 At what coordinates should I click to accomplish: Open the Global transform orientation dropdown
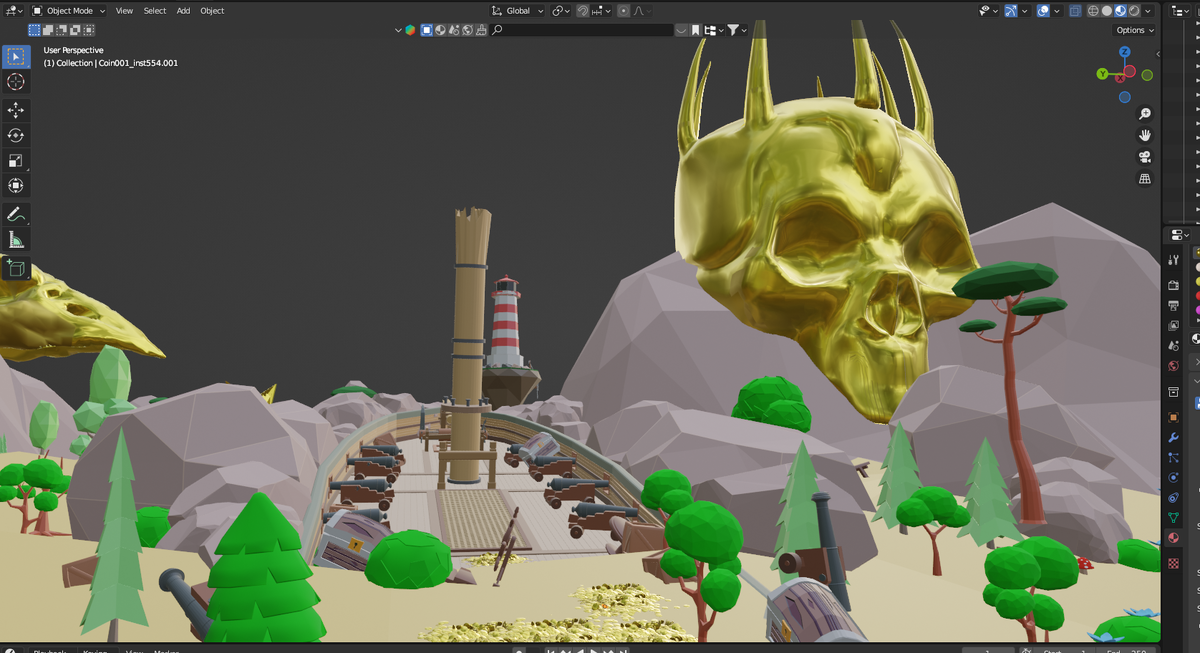click(x=518, y=11)
